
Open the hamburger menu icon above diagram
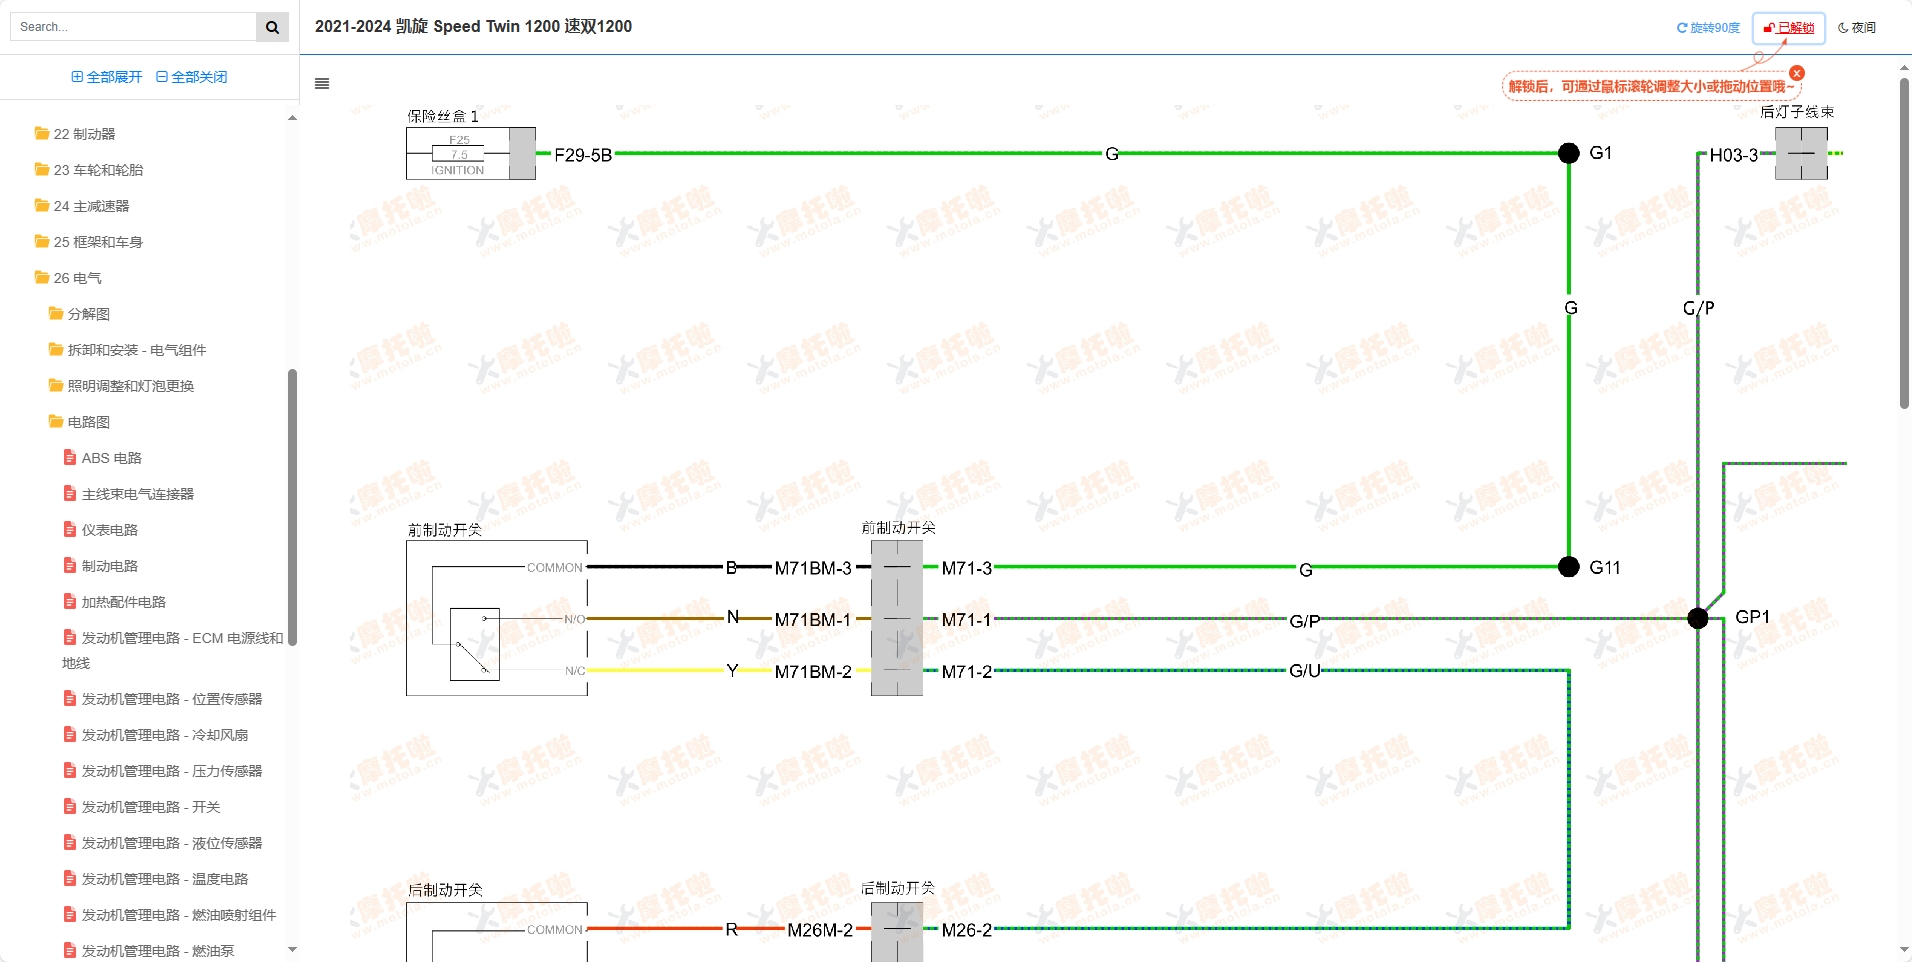(x=322, y=84)
